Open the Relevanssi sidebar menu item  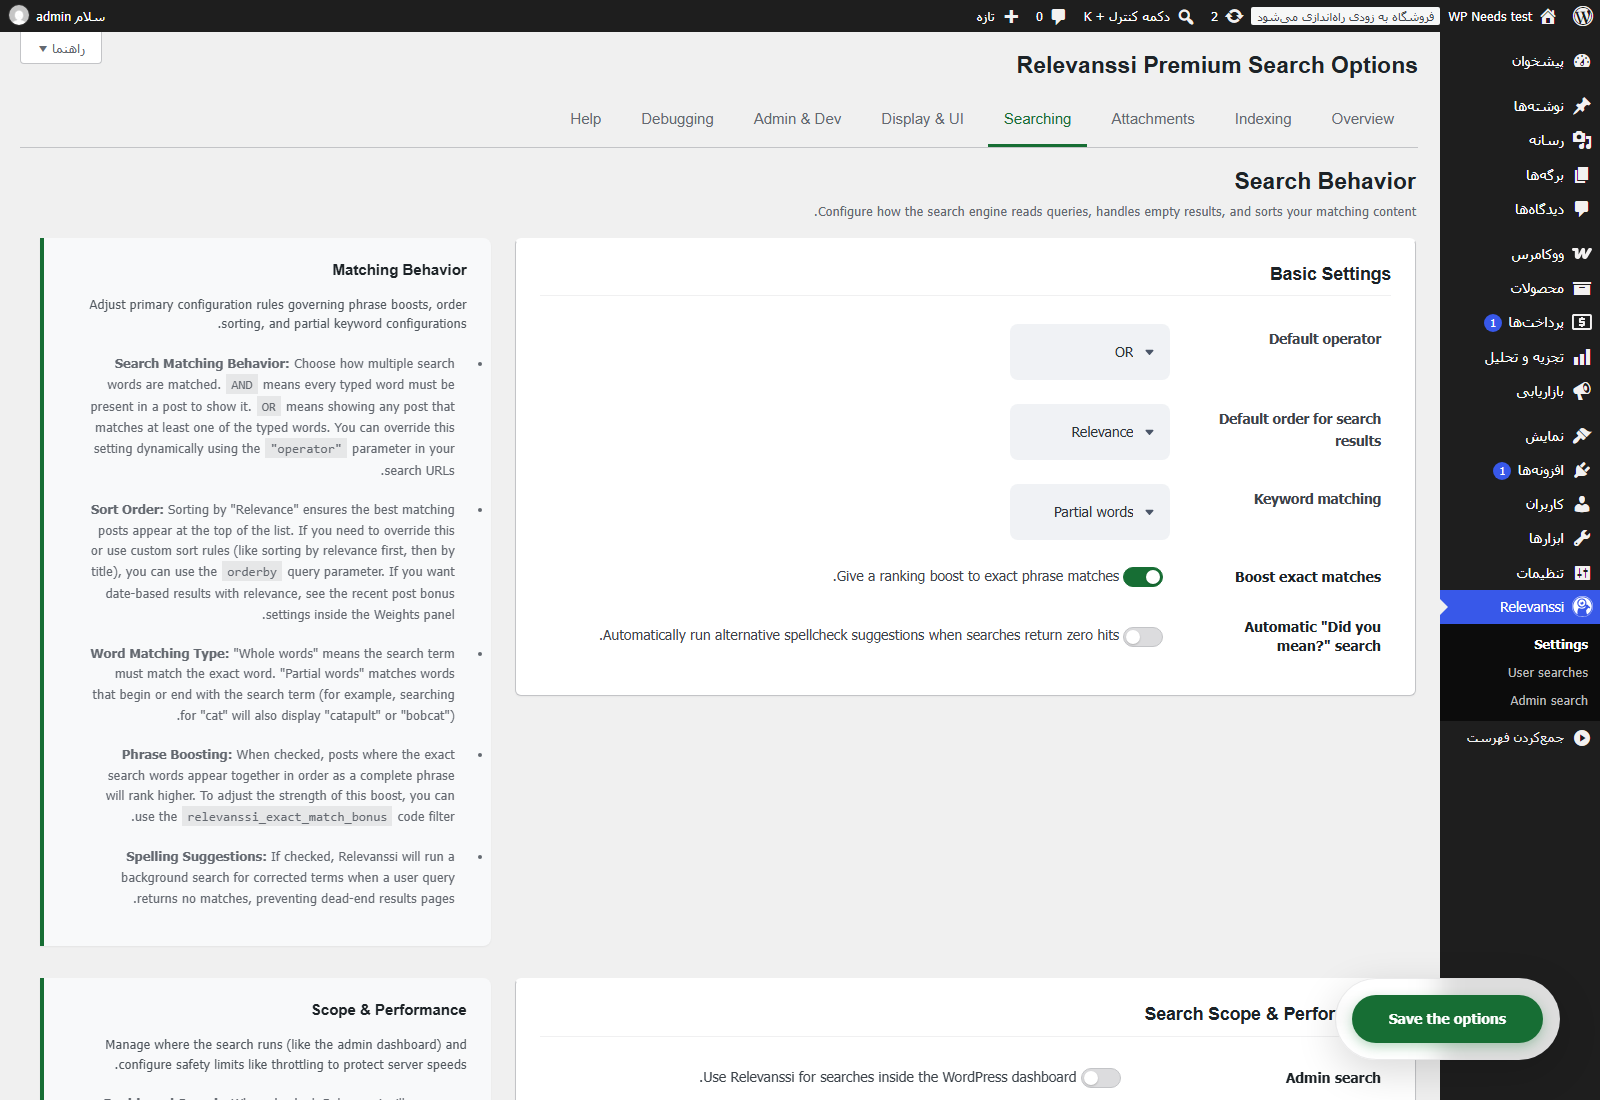[1520, 607]
